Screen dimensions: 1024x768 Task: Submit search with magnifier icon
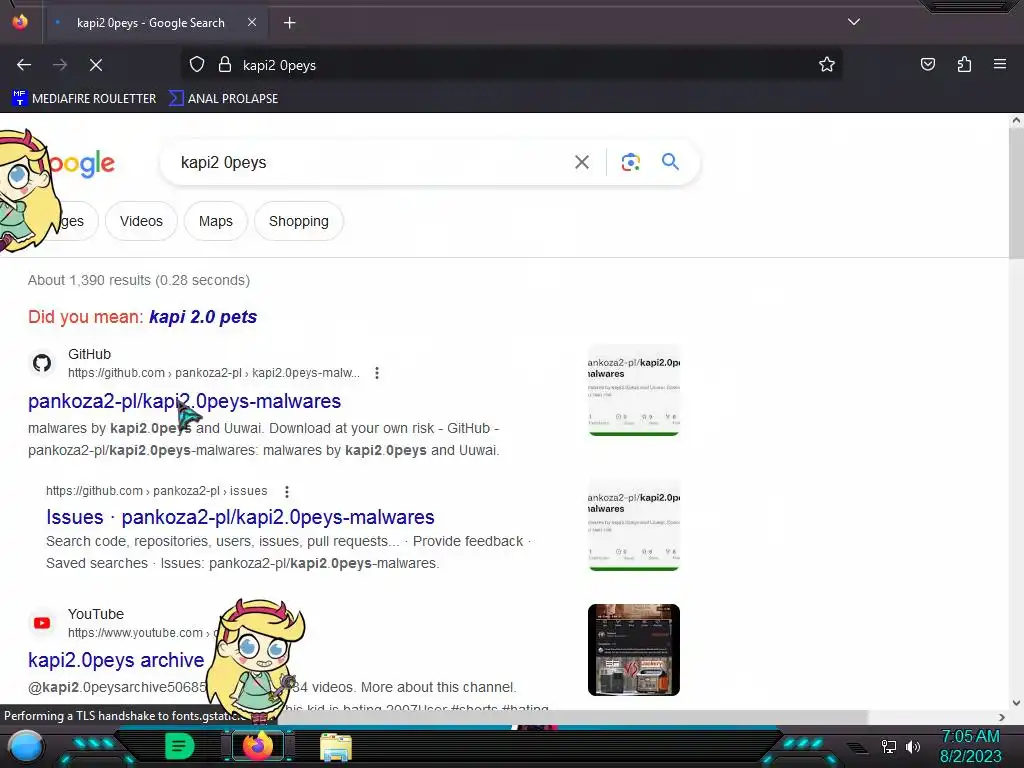tap(670, 161)
